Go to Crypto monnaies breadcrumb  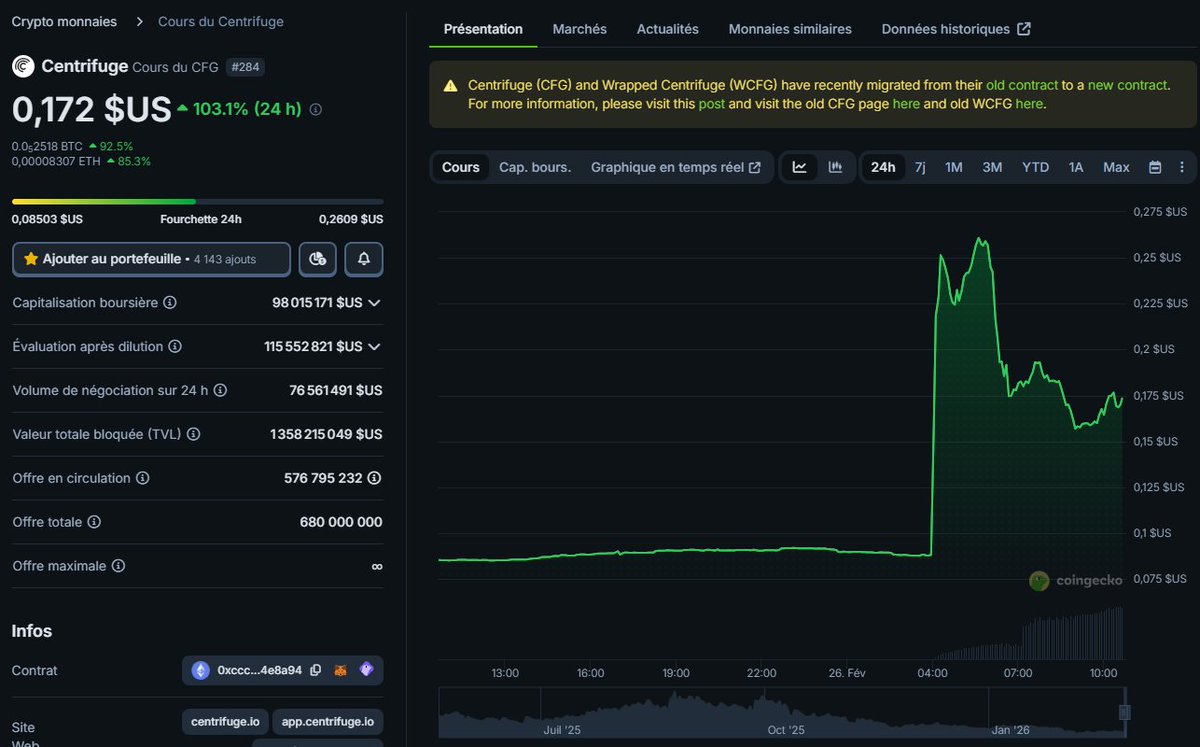coord(64,21)
